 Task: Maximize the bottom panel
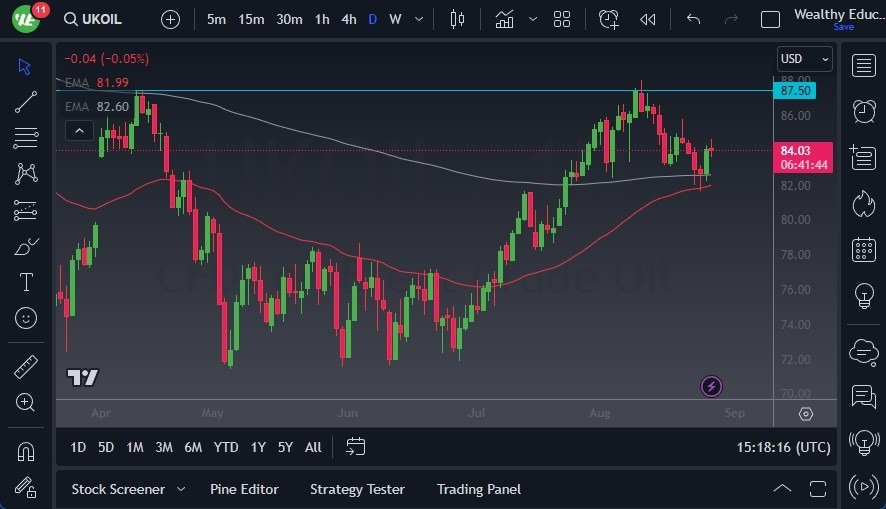(x=818, y=489)
